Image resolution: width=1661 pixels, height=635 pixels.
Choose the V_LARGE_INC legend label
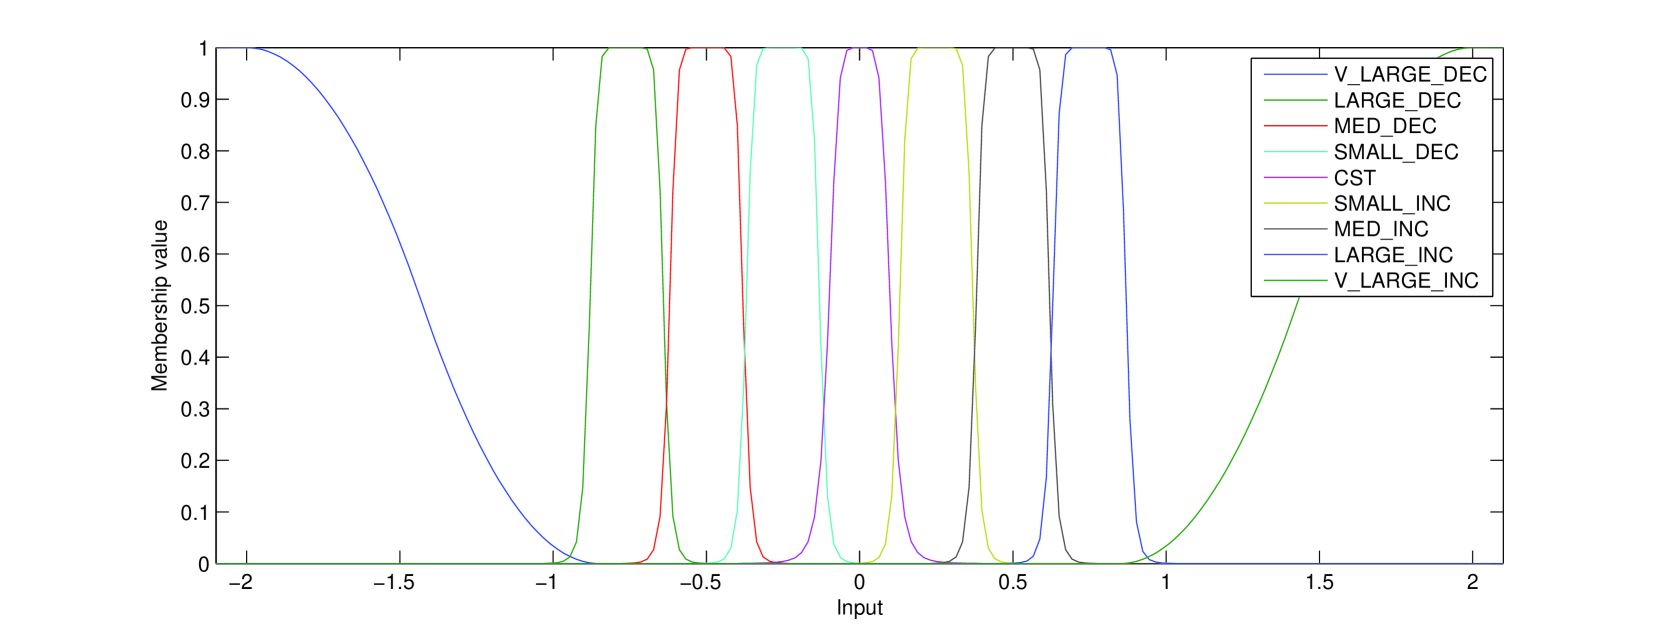(x=1406, y=281)
